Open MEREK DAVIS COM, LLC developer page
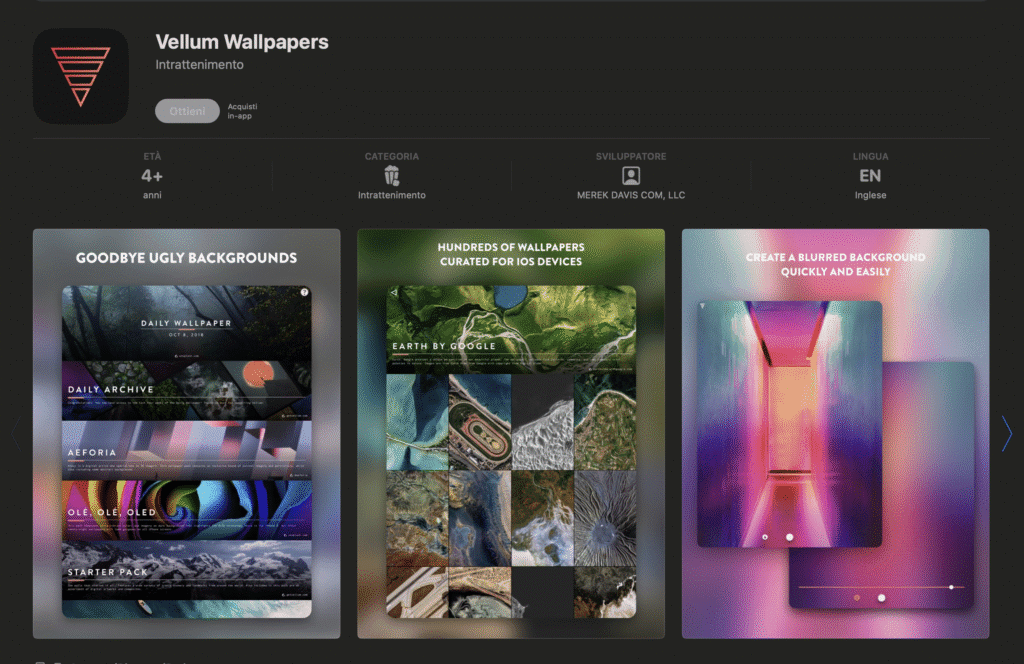This screenshot has height=664, width=1024. [x=631, y=195]
